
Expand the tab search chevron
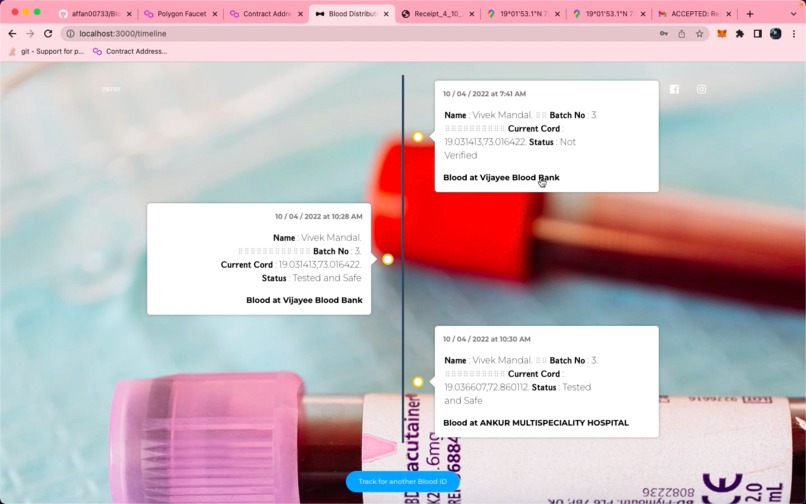793,14
